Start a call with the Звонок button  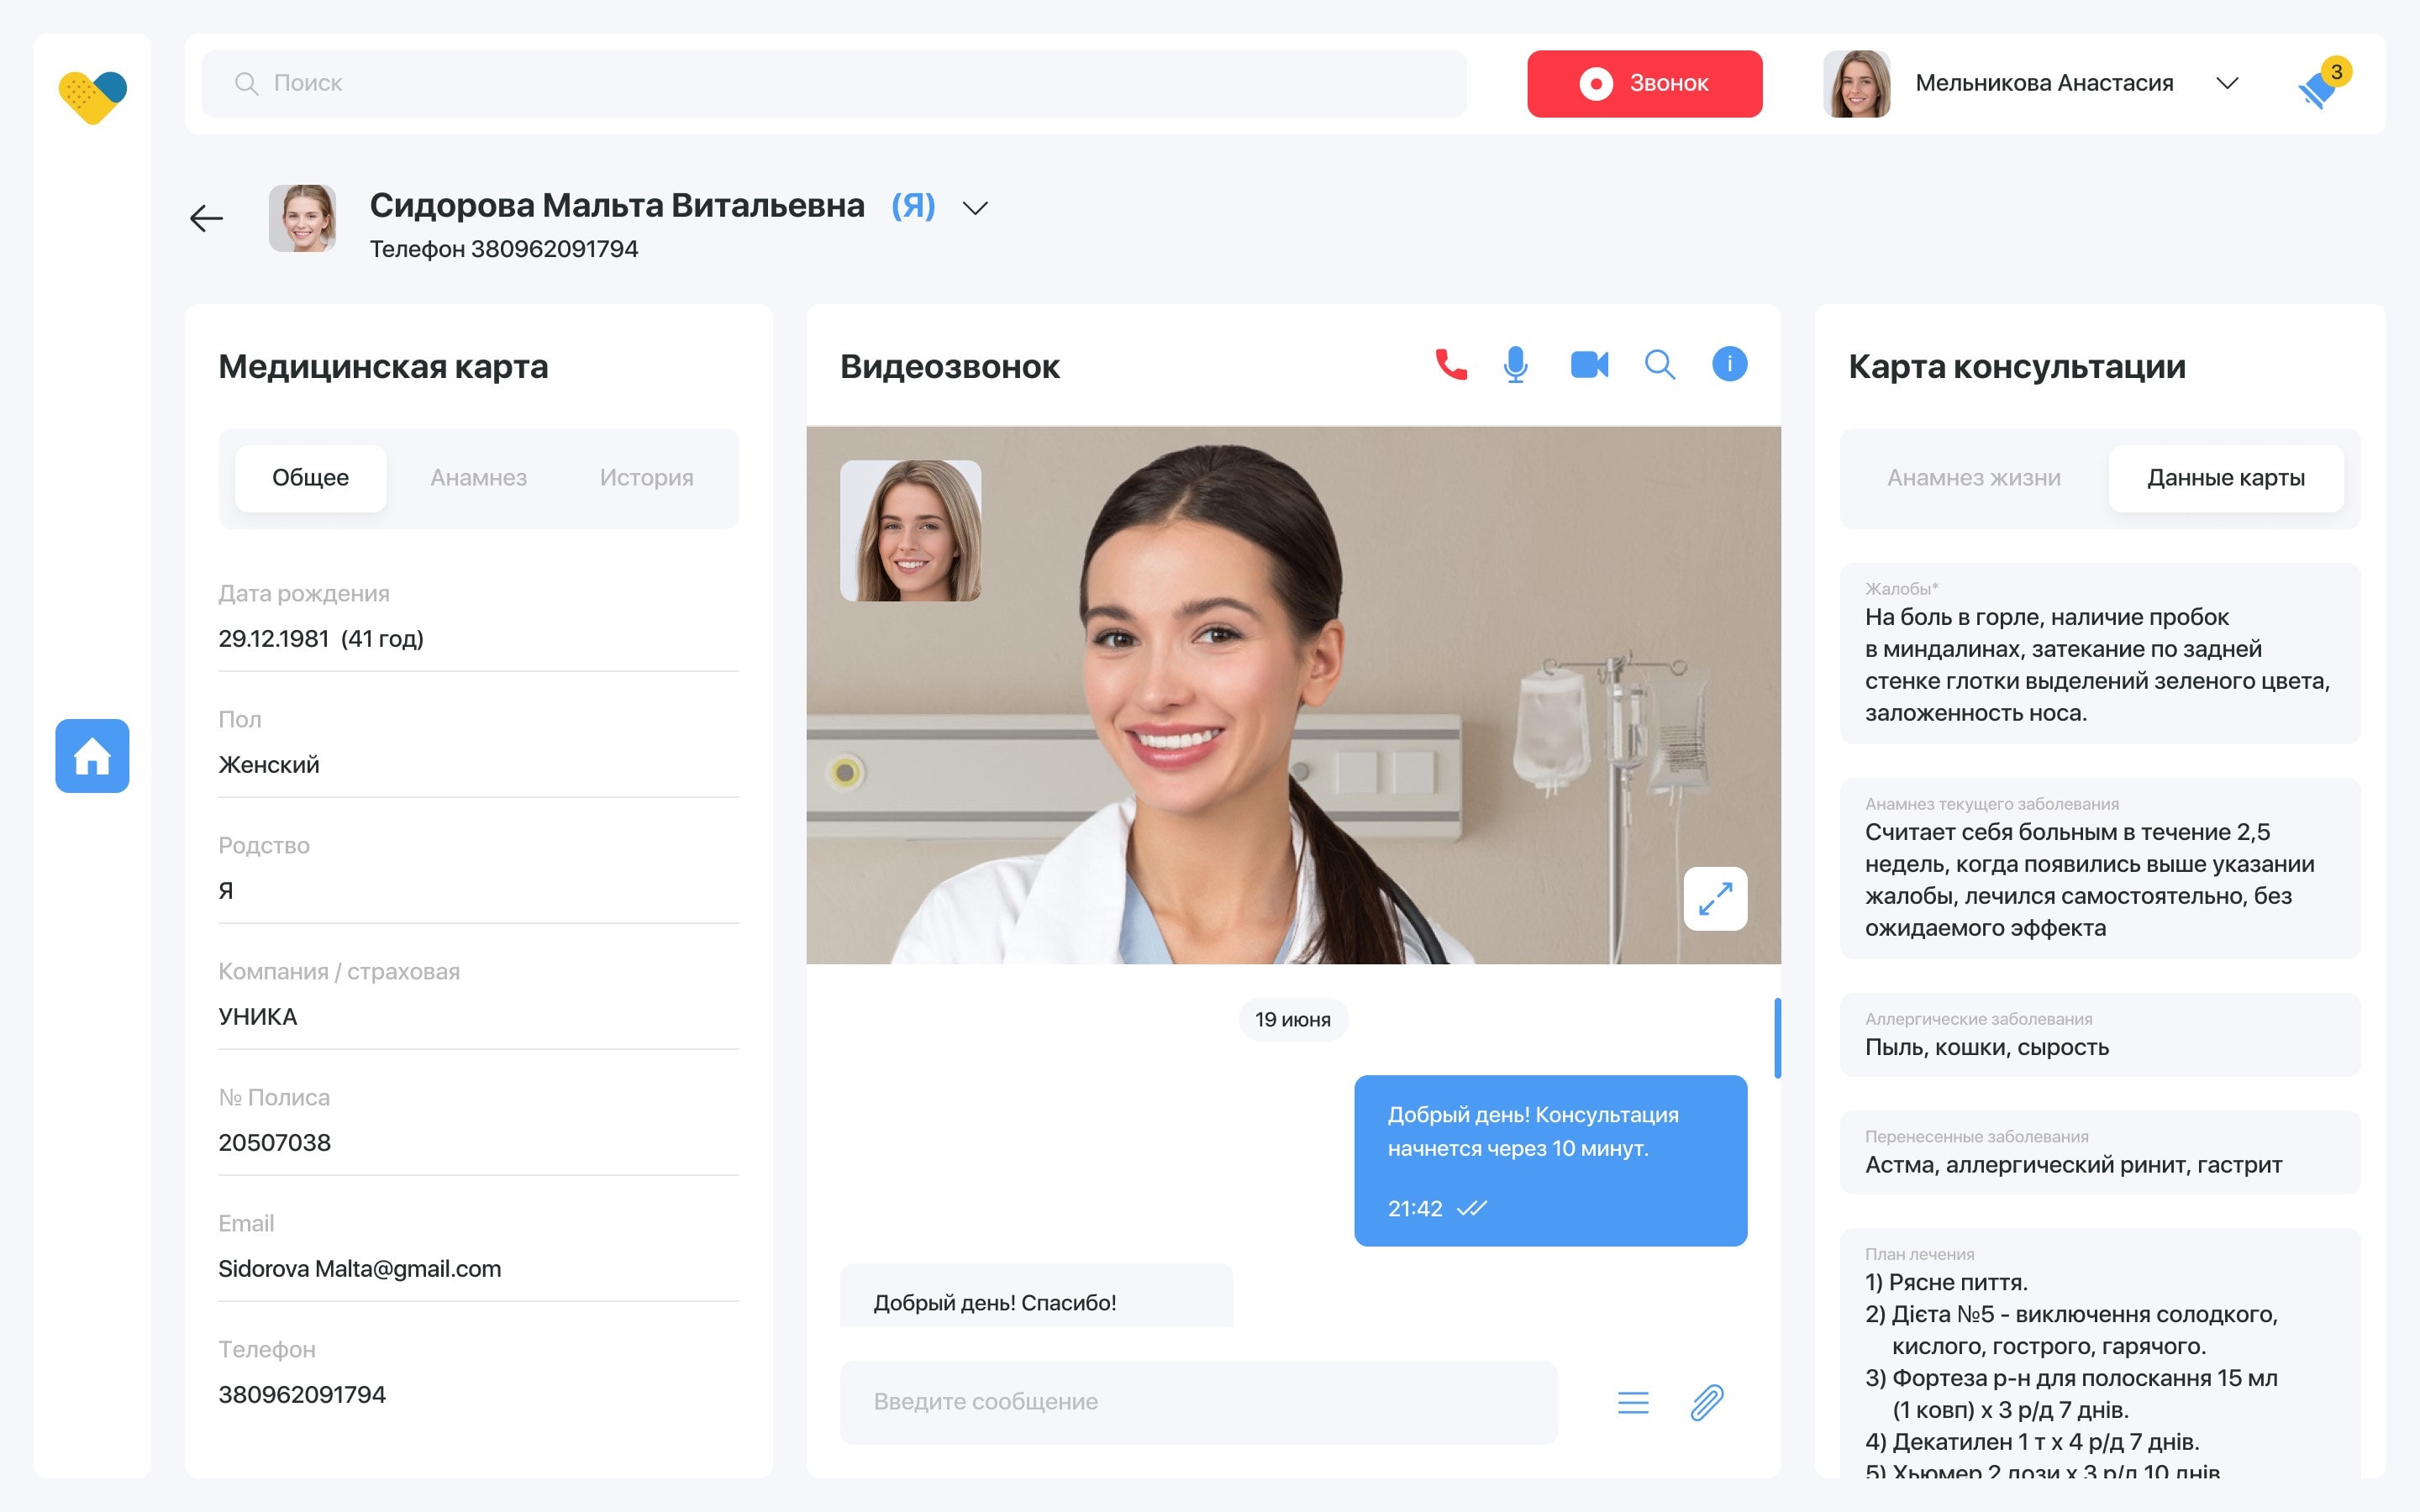pos(1645,84)
